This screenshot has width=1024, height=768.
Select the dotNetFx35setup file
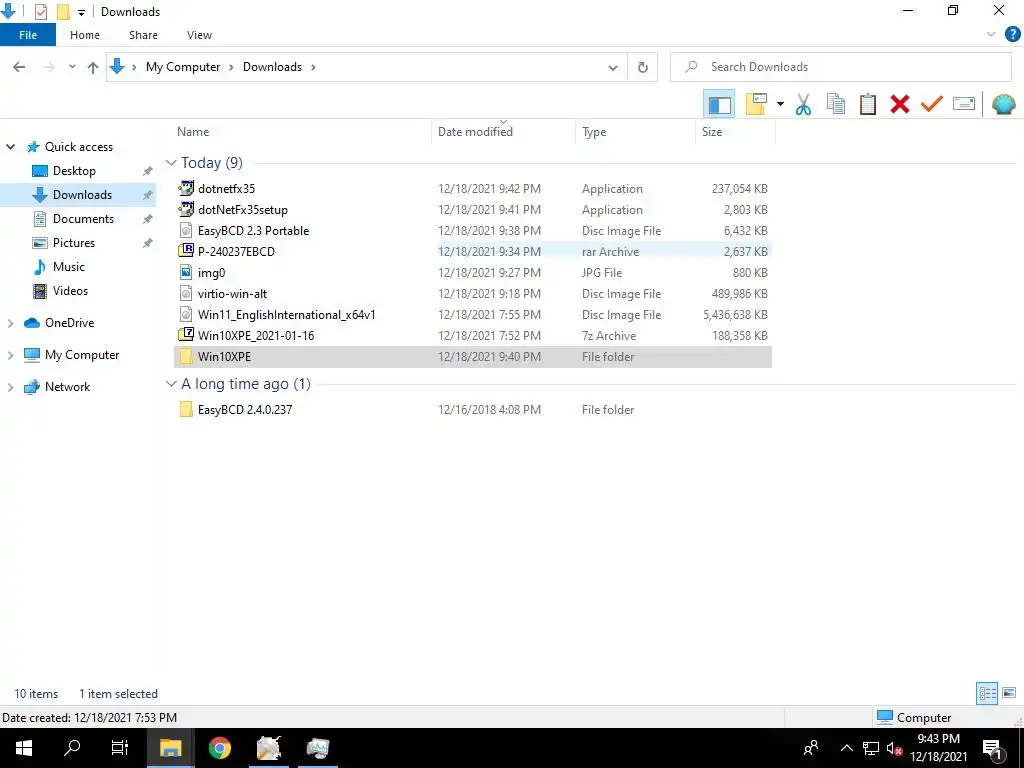(x=473, y=210)
